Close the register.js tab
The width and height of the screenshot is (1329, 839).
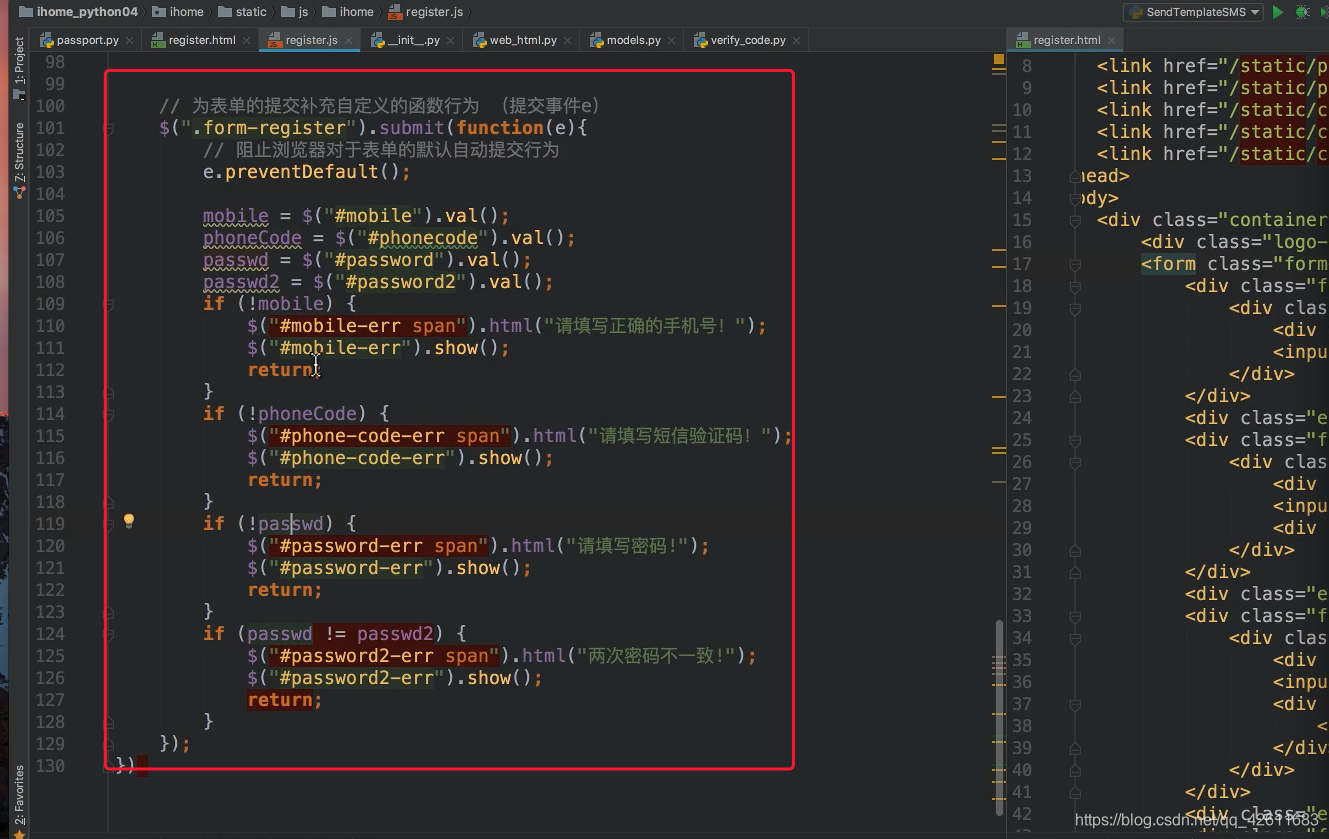pyautogui.click(x=349, y=41)
